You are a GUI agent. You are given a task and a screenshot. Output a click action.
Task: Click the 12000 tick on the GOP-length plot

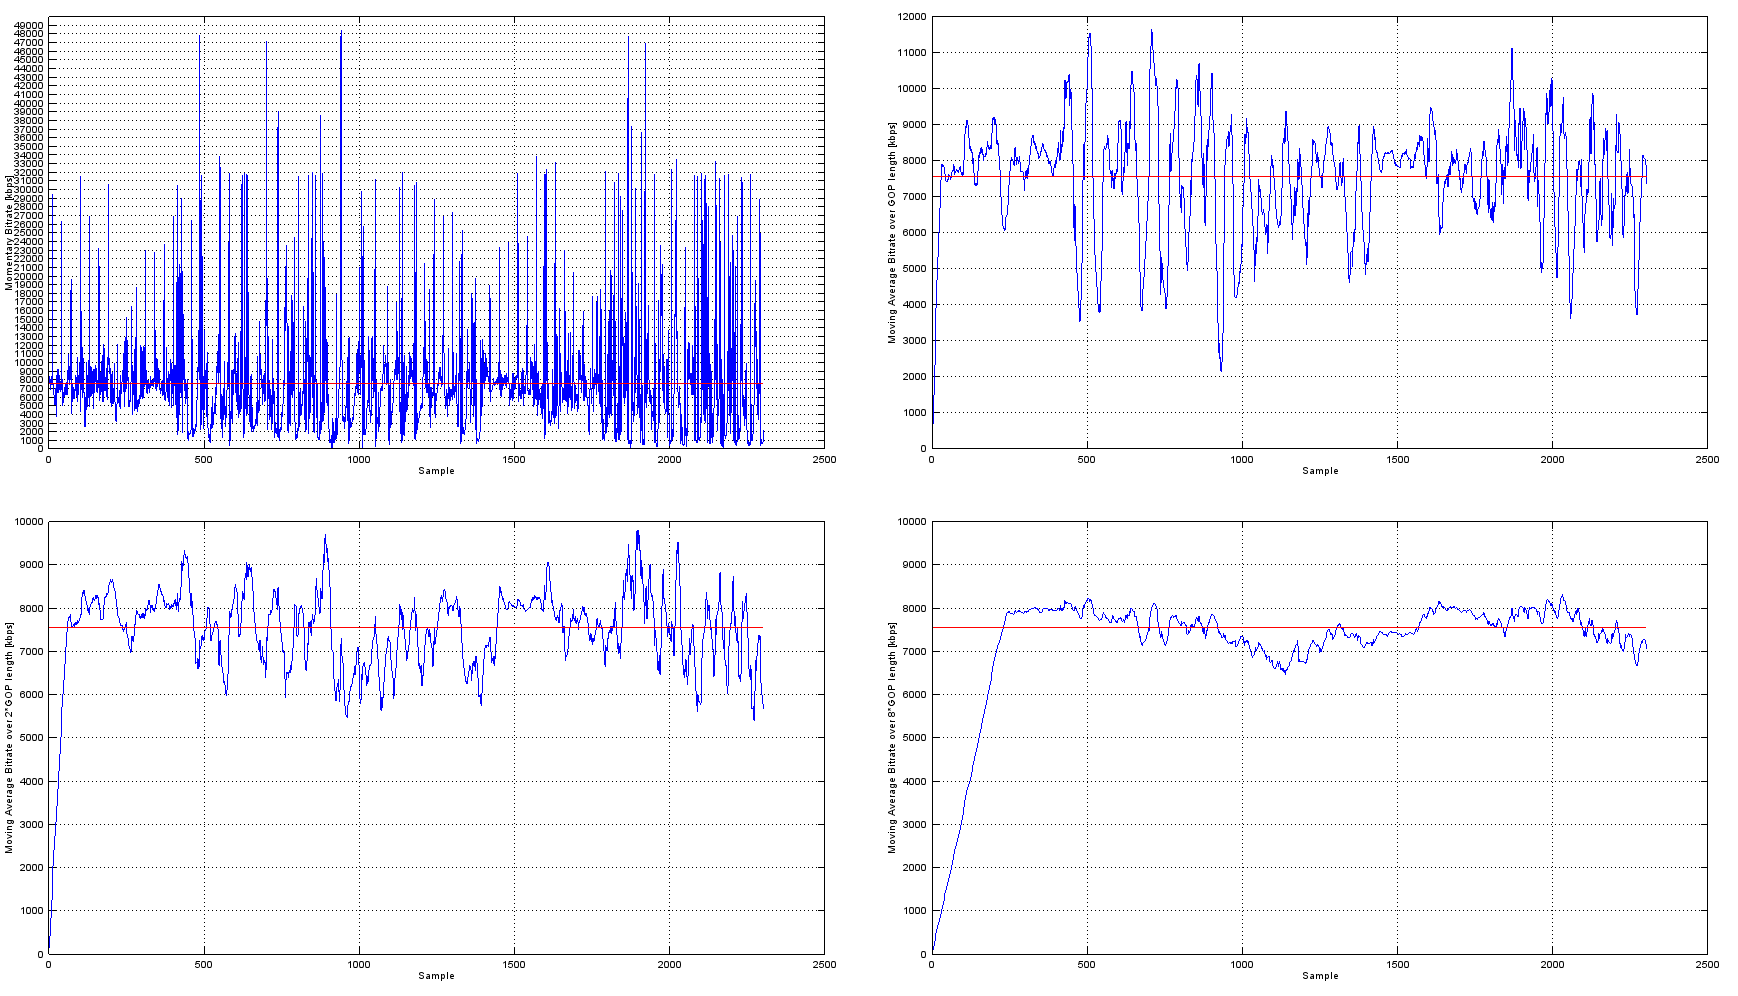(x=912, y=17)
